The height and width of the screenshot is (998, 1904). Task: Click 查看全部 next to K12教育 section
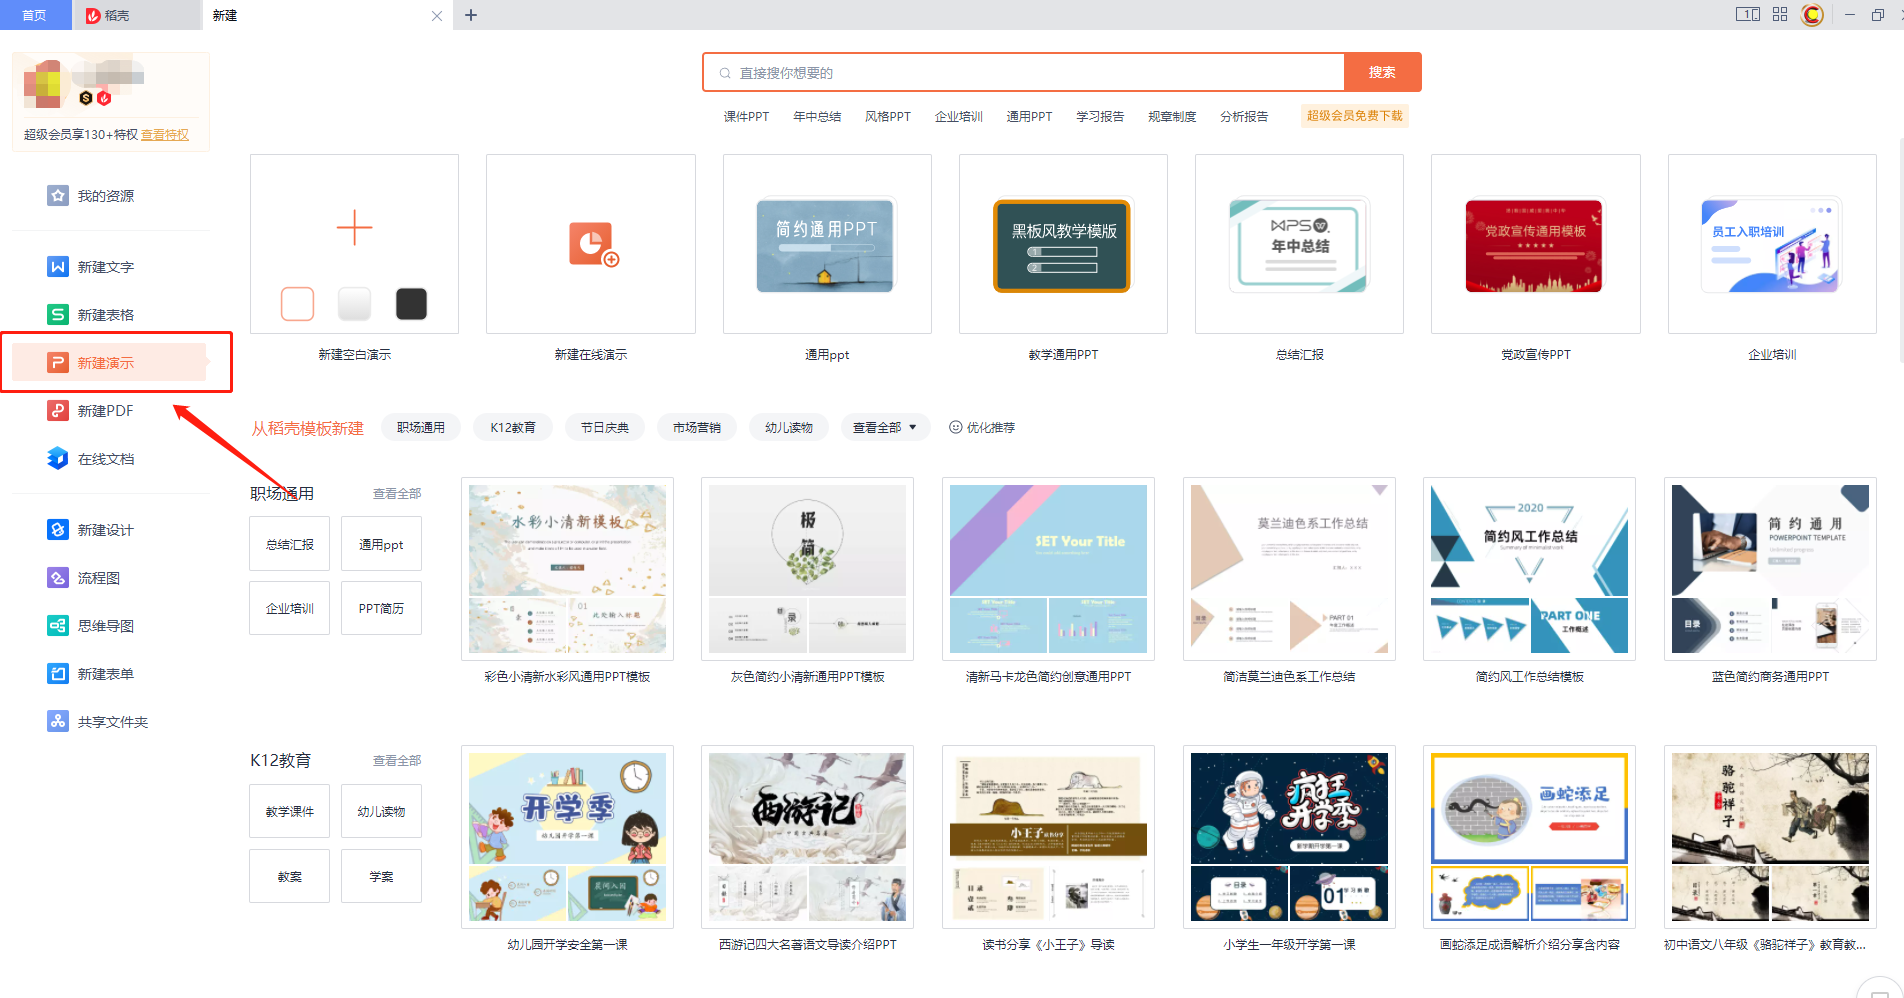click(x=397, y=761)
